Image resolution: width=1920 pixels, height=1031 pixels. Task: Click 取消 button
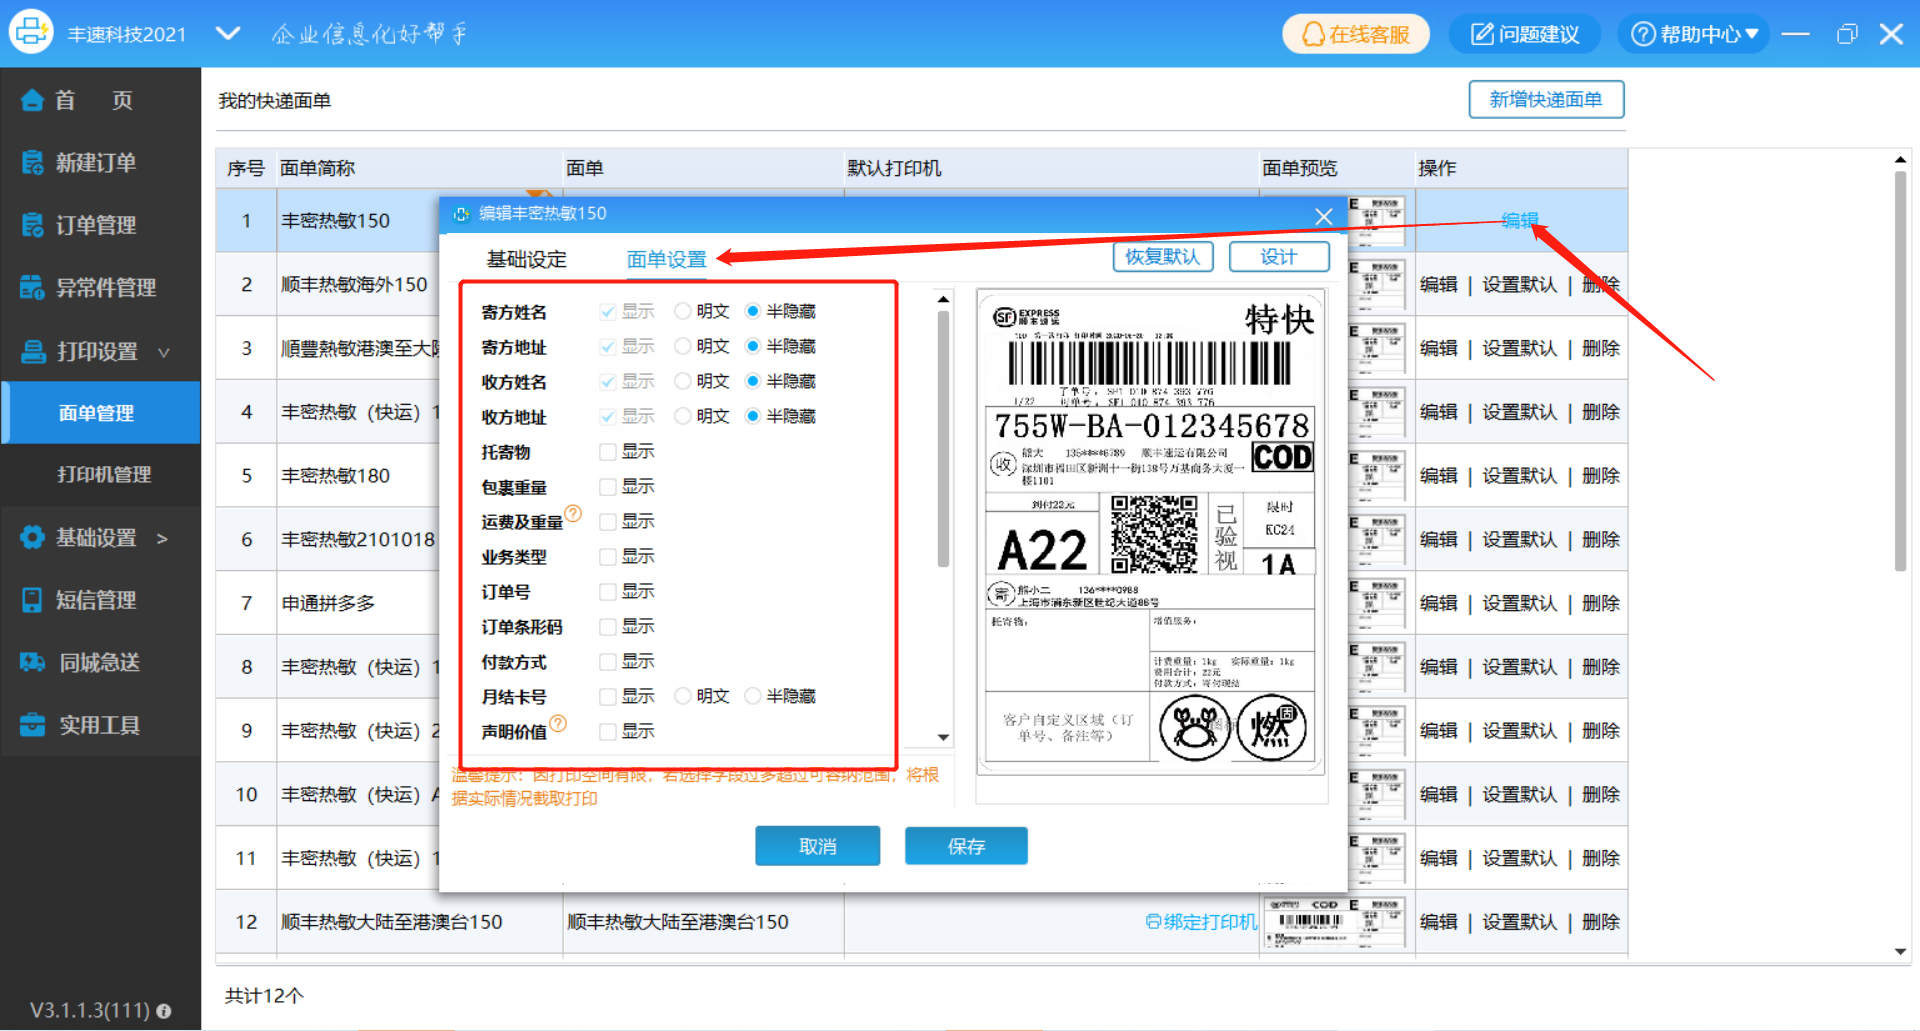817,846
